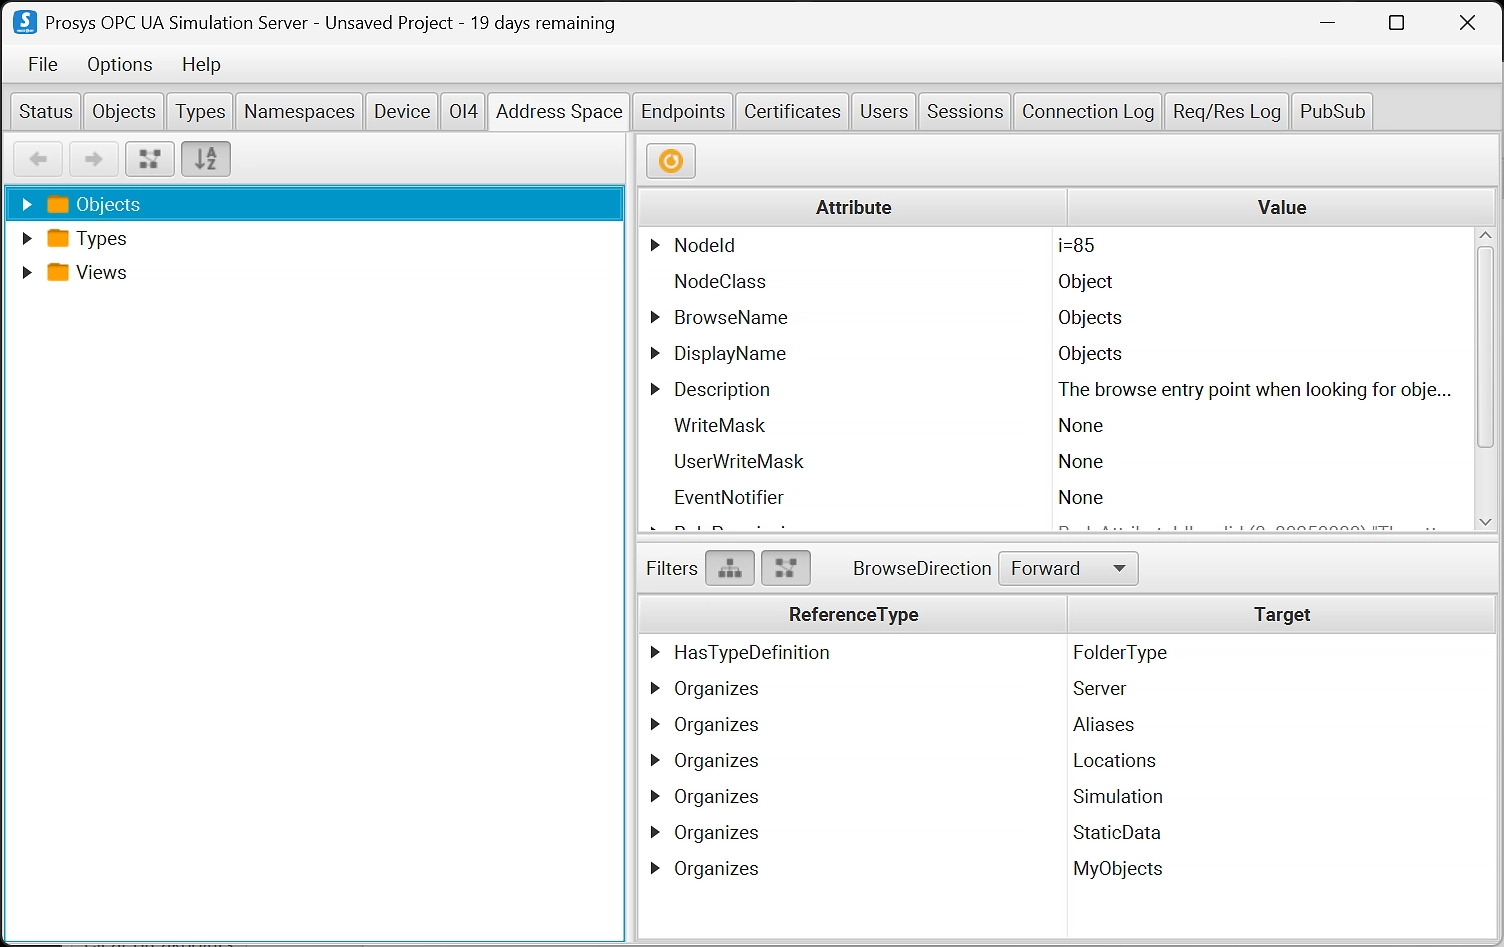The height and width of the screenshot is (947, 1504).
Task: Click the attributes table scroll down arrow
Action: (1485, 522)
